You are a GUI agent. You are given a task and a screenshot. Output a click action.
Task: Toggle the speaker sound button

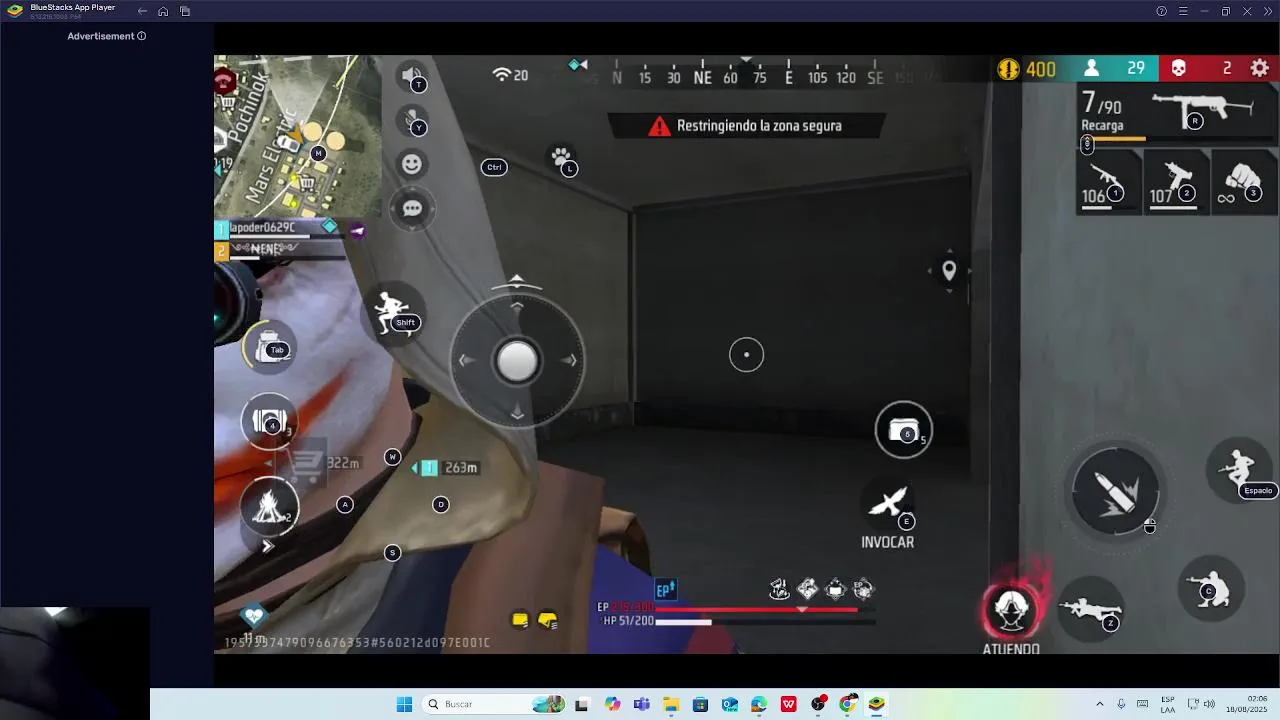coord(412,75)
